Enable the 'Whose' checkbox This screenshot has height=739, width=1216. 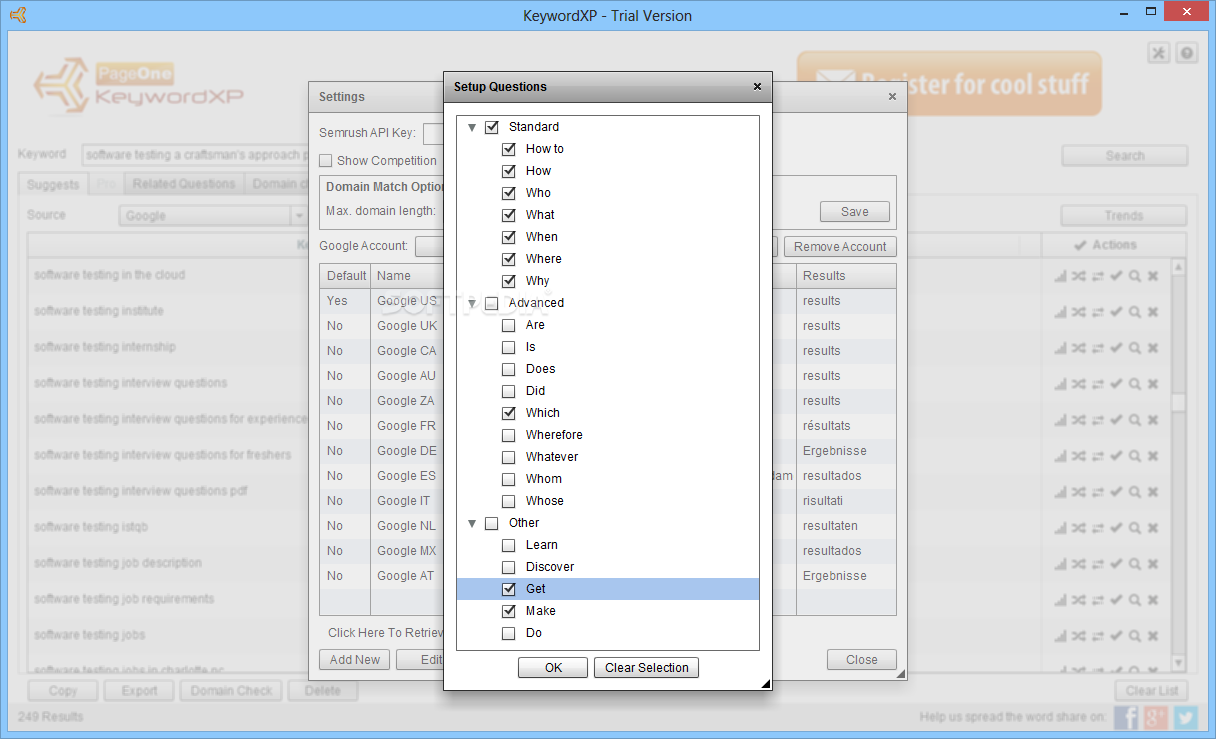(x=509, y=501)
